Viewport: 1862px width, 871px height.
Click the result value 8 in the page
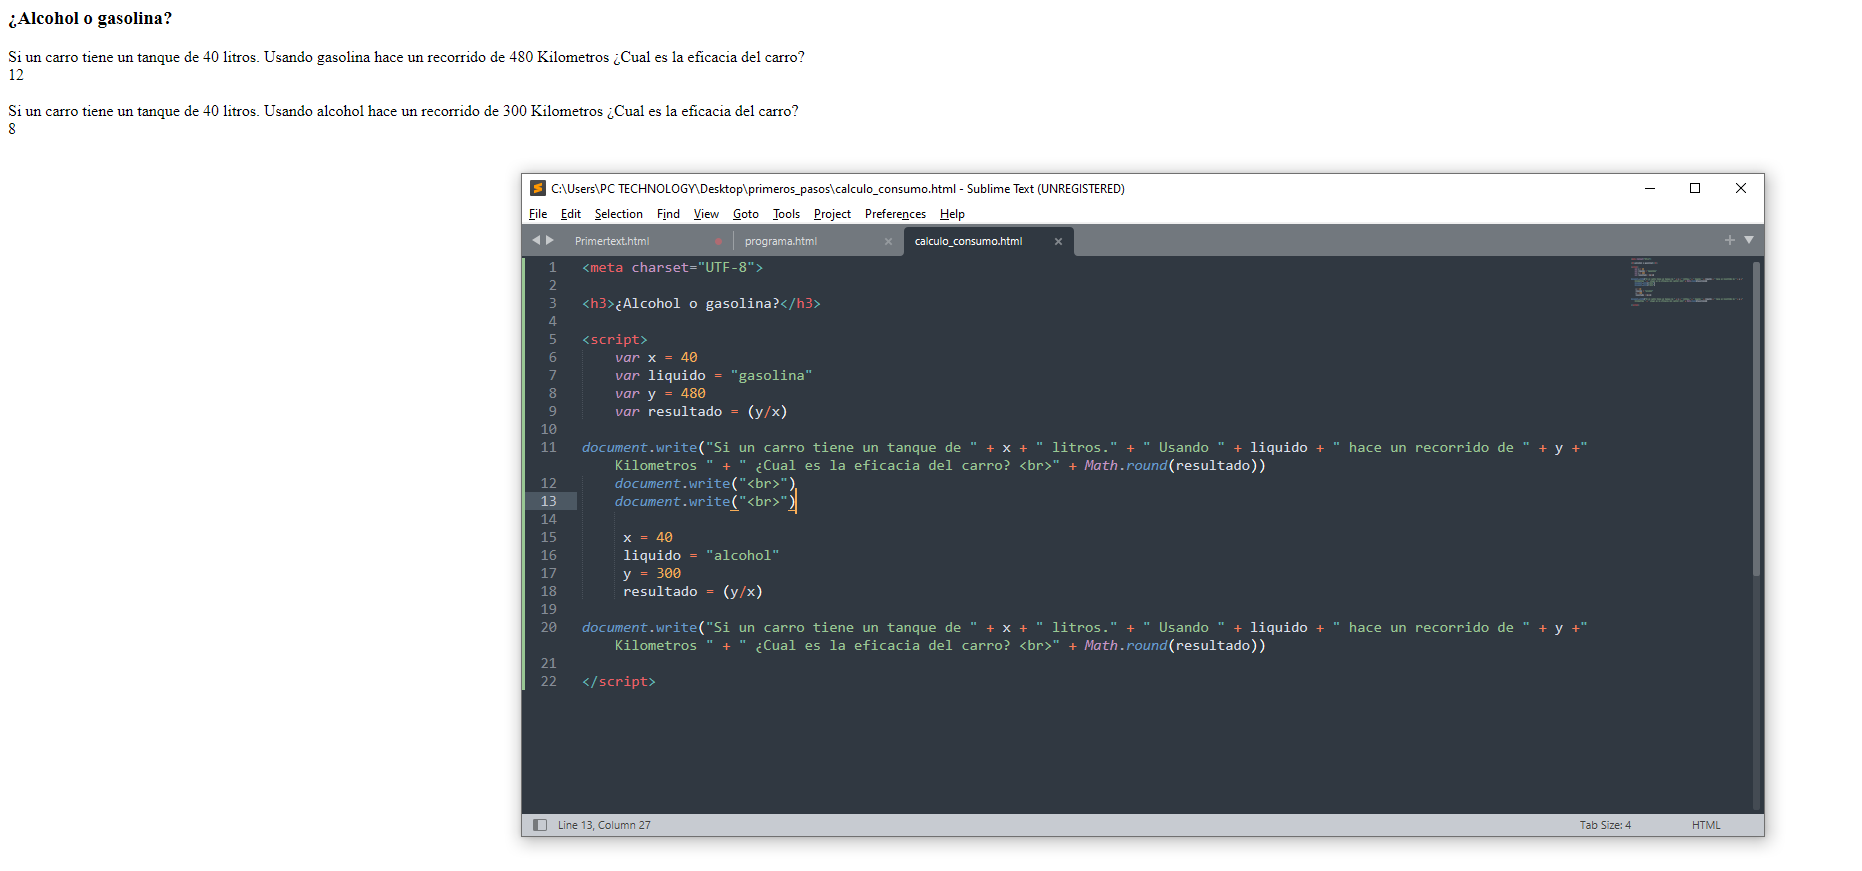coord(12,129)
